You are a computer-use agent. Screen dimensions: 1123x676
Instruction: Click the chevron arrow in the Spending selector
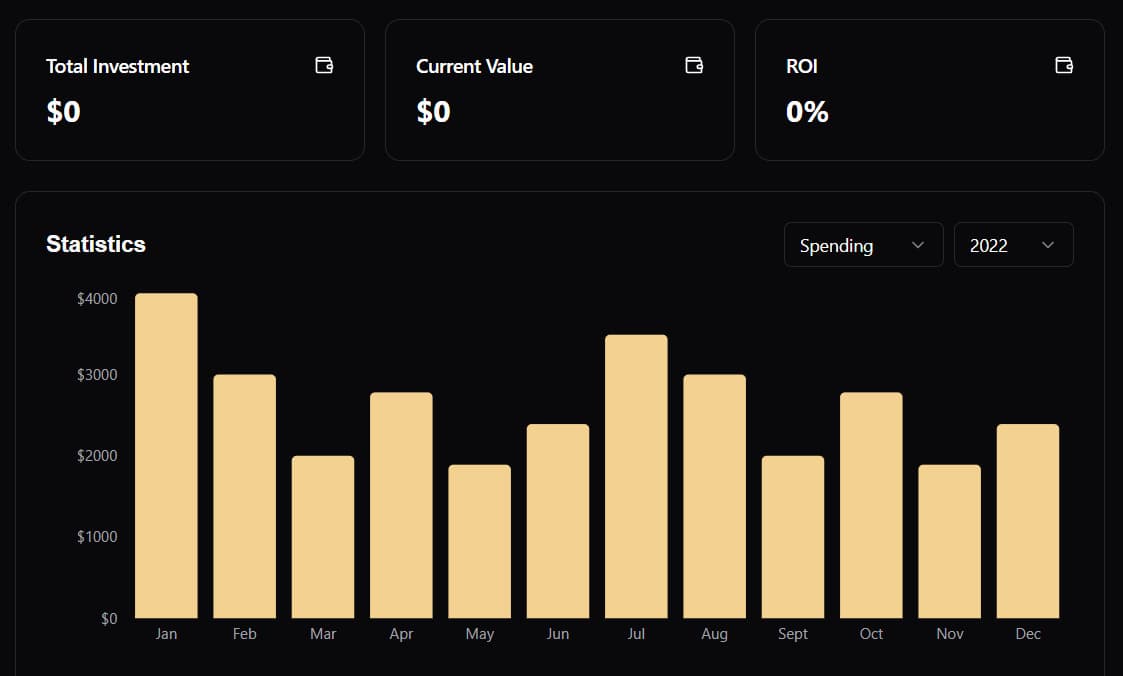(918, 245)
